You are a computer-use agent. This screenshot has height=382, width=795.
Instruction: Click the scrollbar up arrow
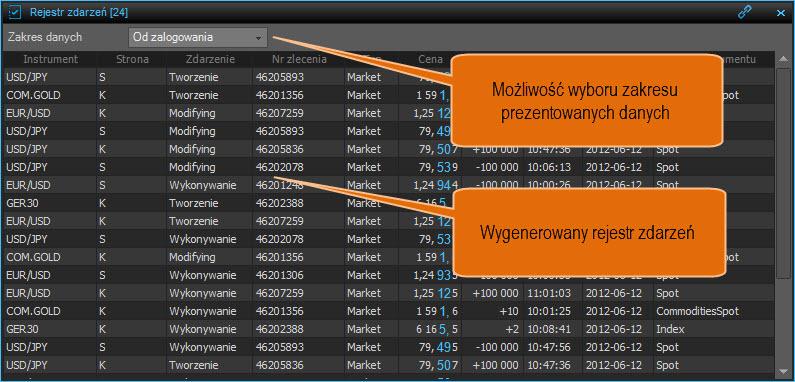coord(782,60)
